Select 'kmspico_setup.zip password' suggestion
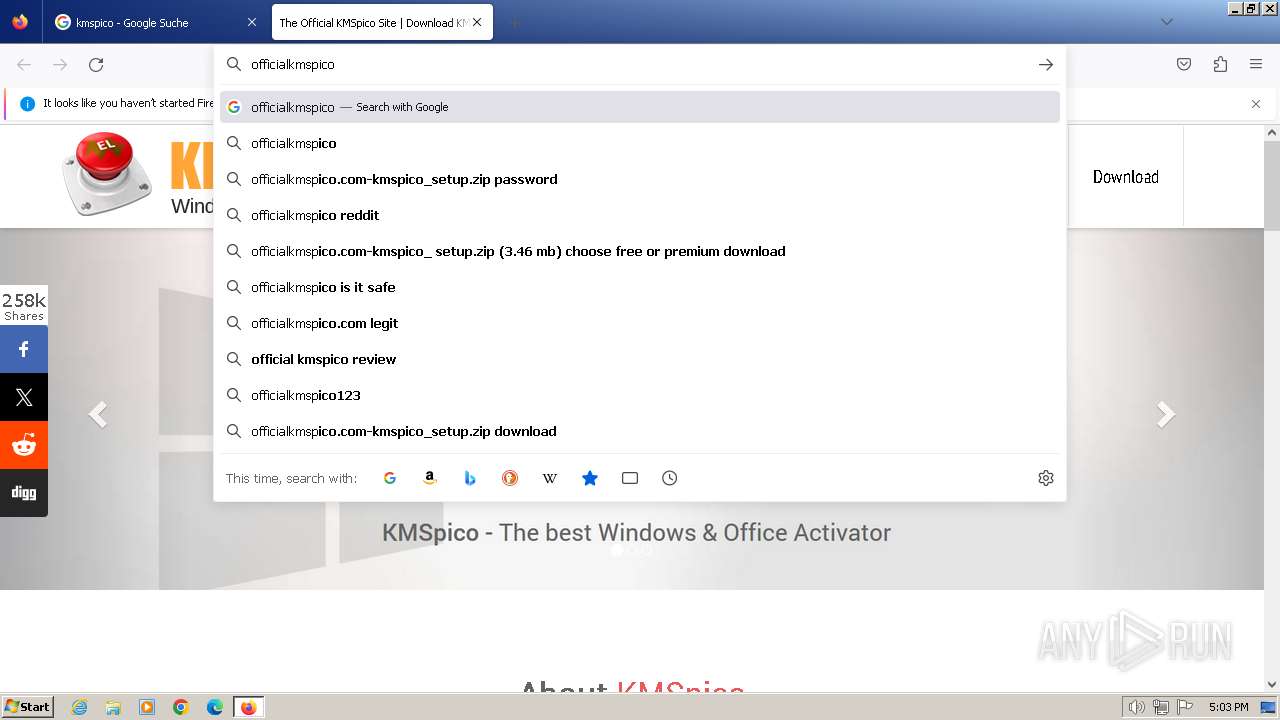The image size is (1280, 720). (640, 179)
